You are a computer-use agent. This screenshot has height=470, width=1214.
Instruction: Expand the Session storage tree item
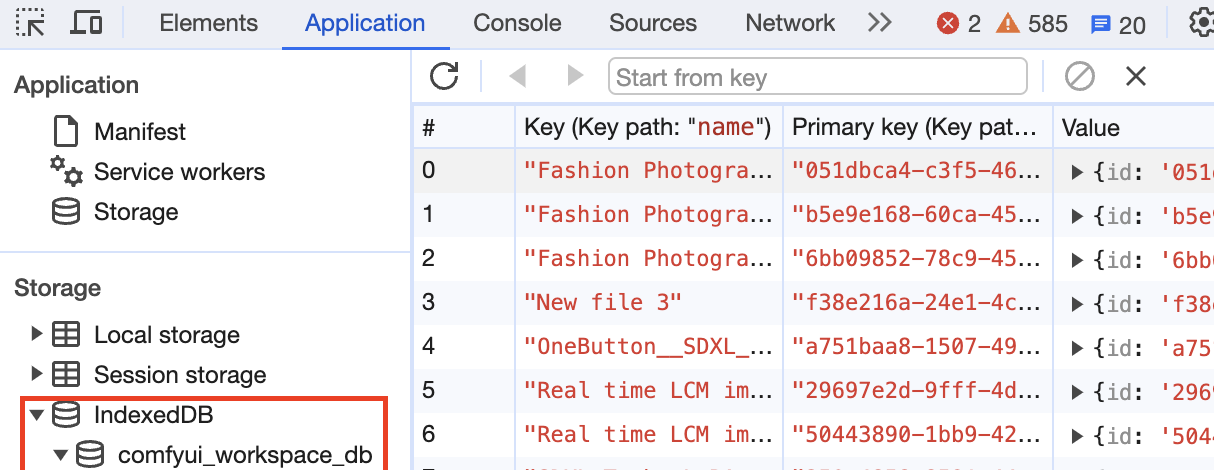(38, 374)
